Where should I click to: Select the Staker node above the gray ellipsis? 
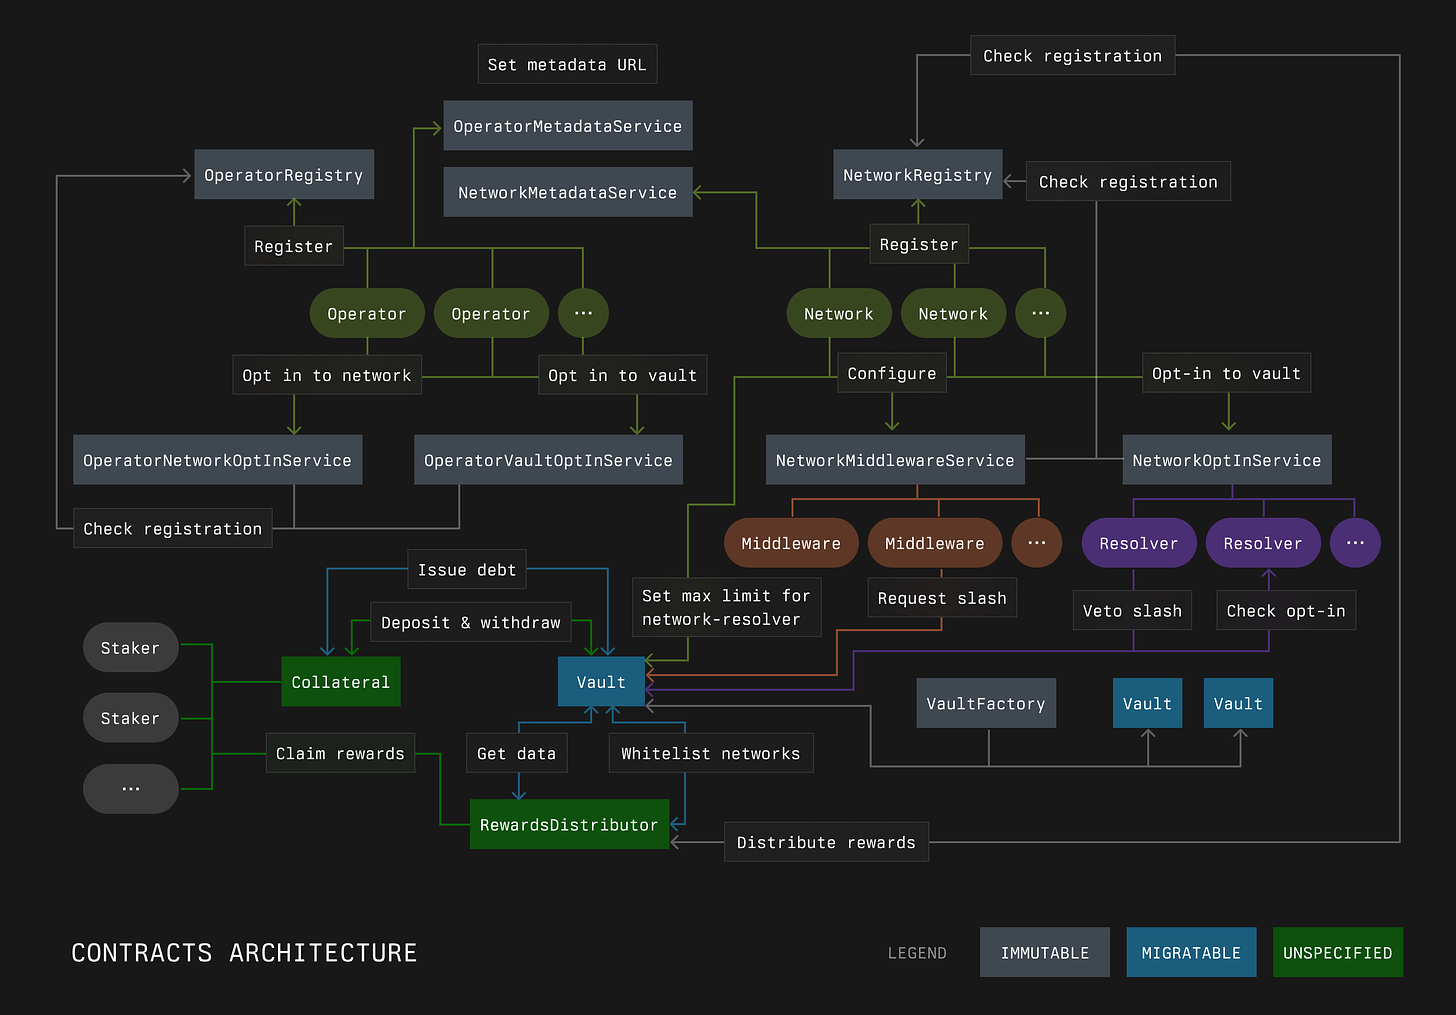tap(131, 718)
